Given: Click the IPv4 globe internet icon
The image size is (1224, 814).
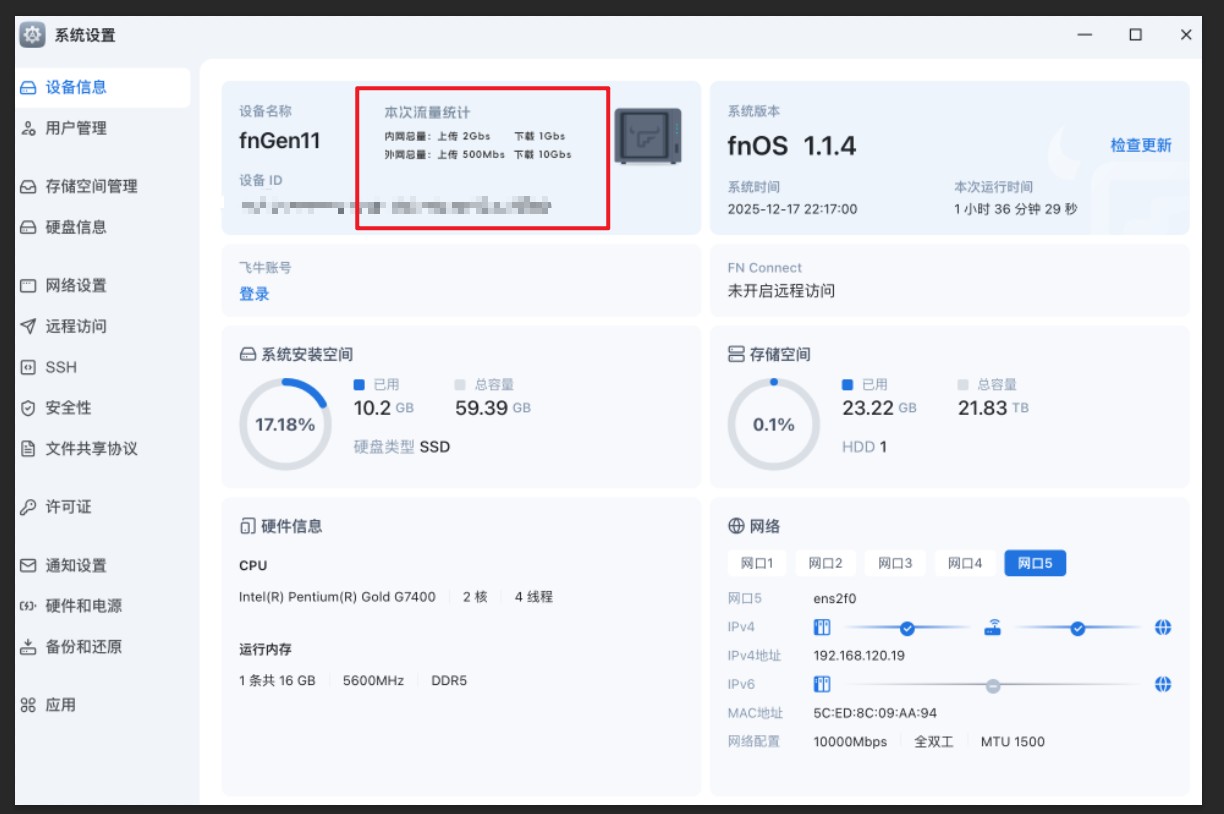Looking at the screenshot, I should (1162, 628).
